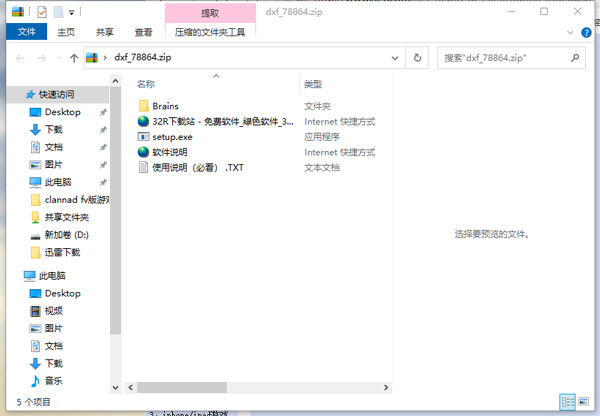Open the Help question mark icon
The height and width of the screenshot is (416, 600).
point(586,33)
